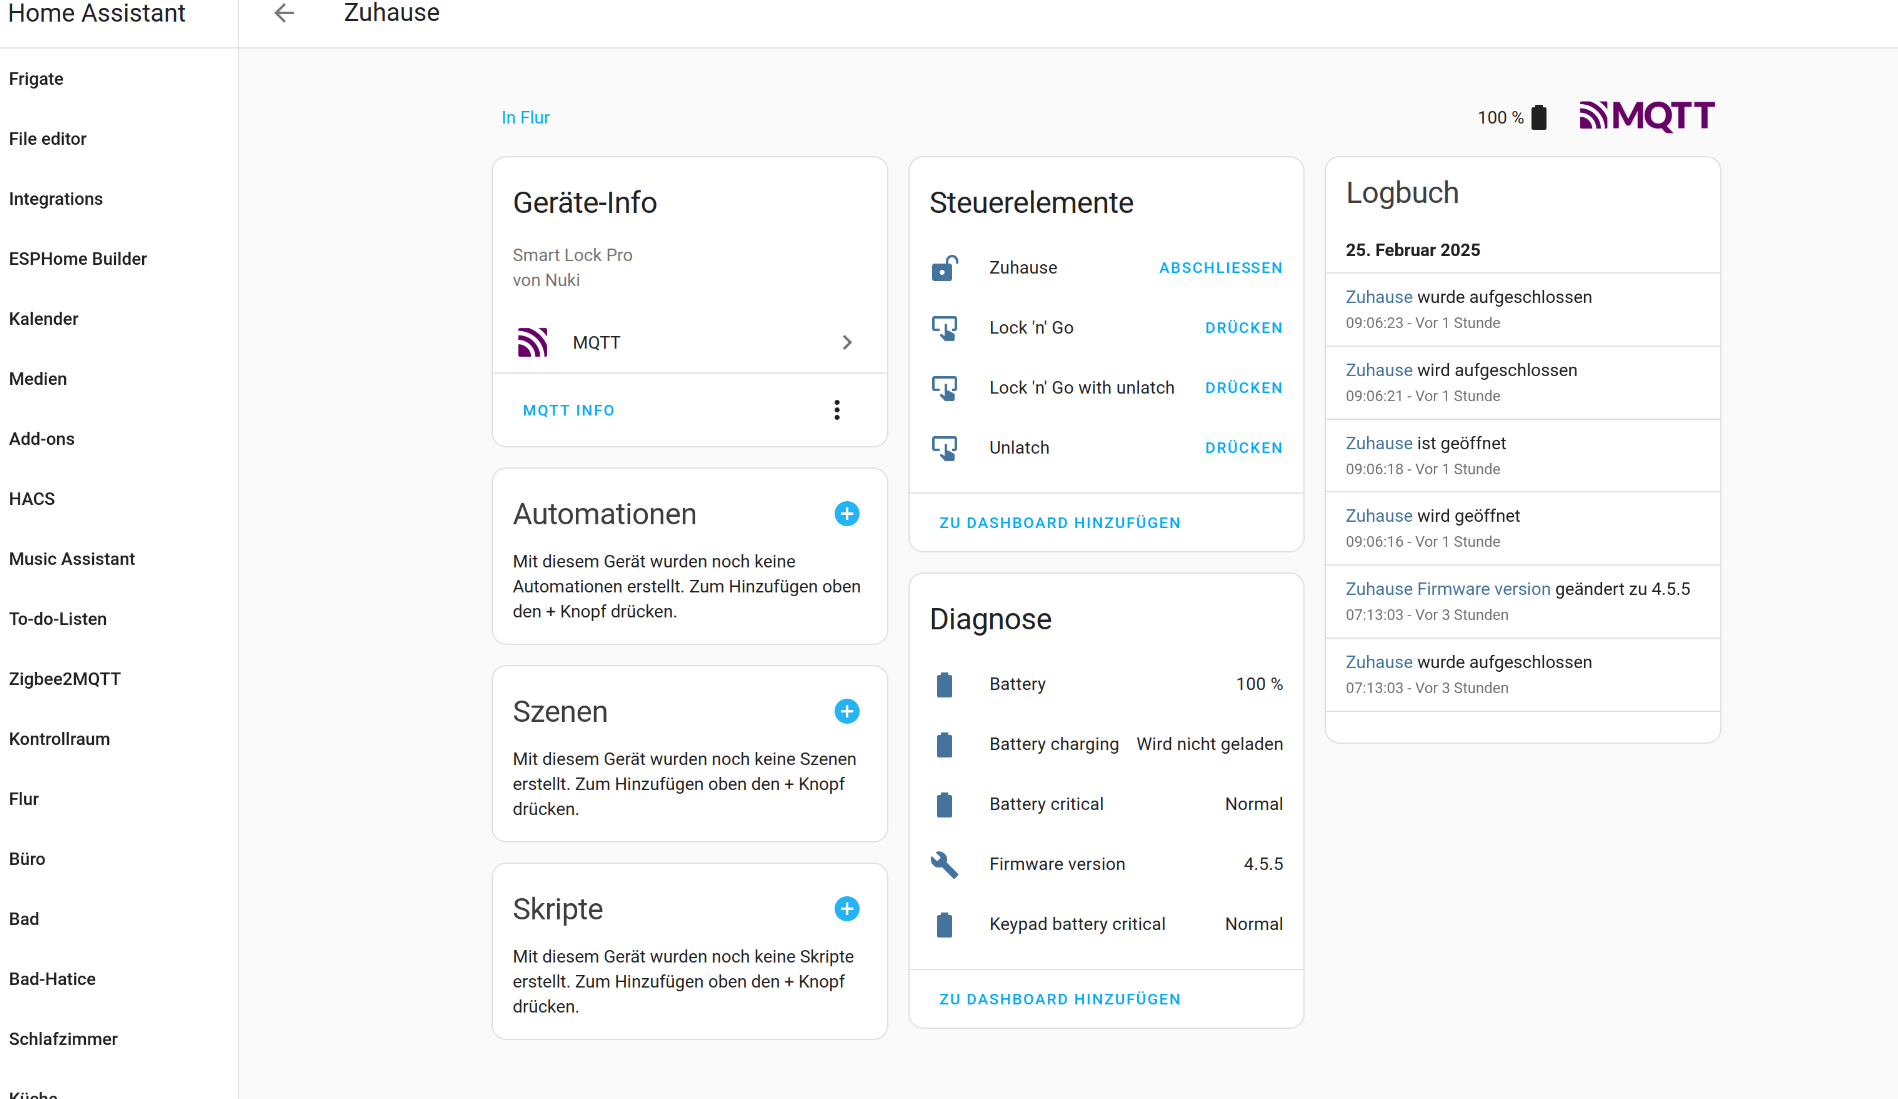The height and width of the screenshot is (1099, 1898).
Task: Click the battery icon next to 100 %
Action: (1539, 118)
